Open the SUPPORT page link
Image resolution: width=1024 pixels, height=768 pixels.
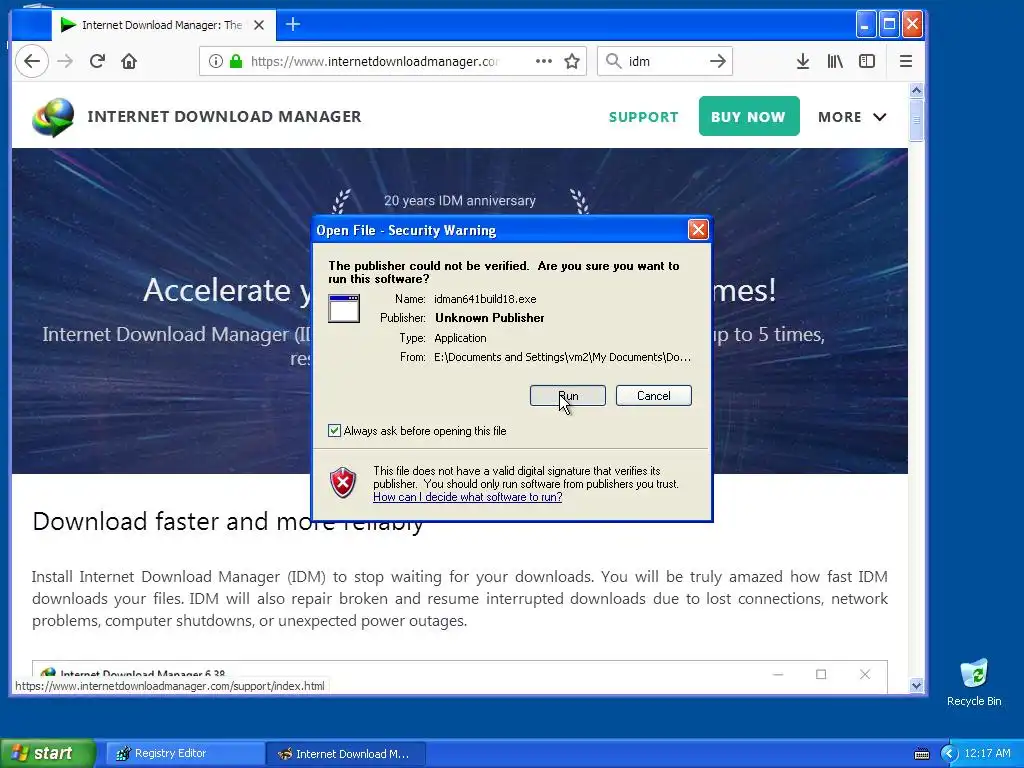point(643,117)
